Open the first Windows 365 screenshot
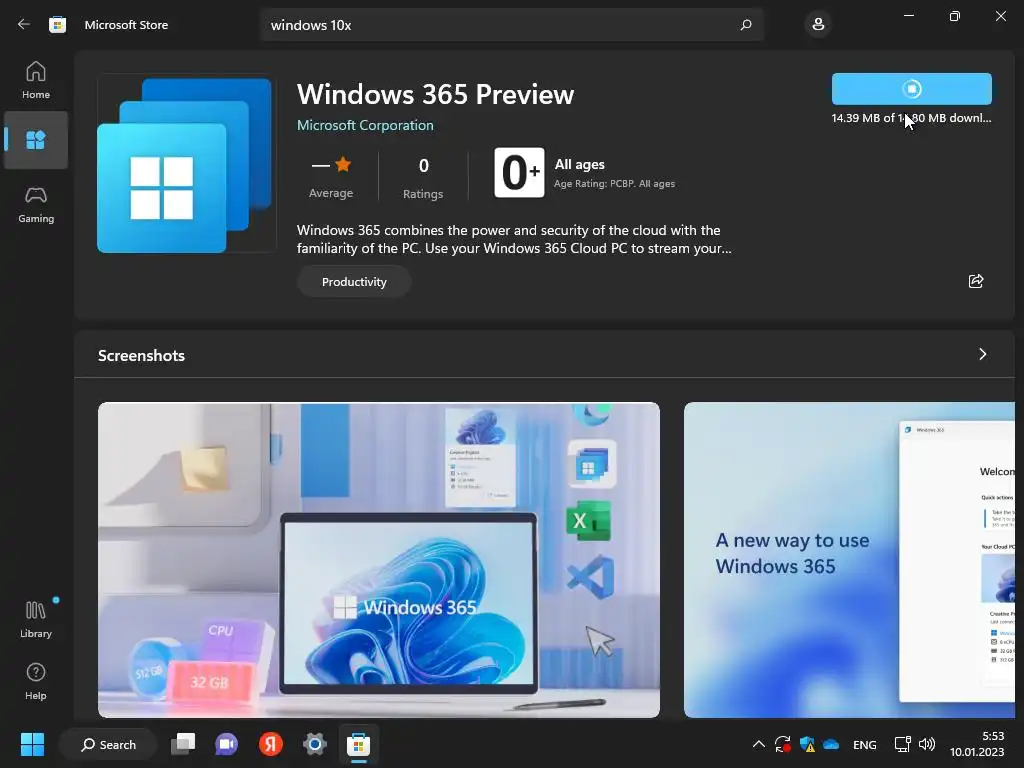Image resolution: width=1024 pixels, height=768 pixels. [379, 560]
